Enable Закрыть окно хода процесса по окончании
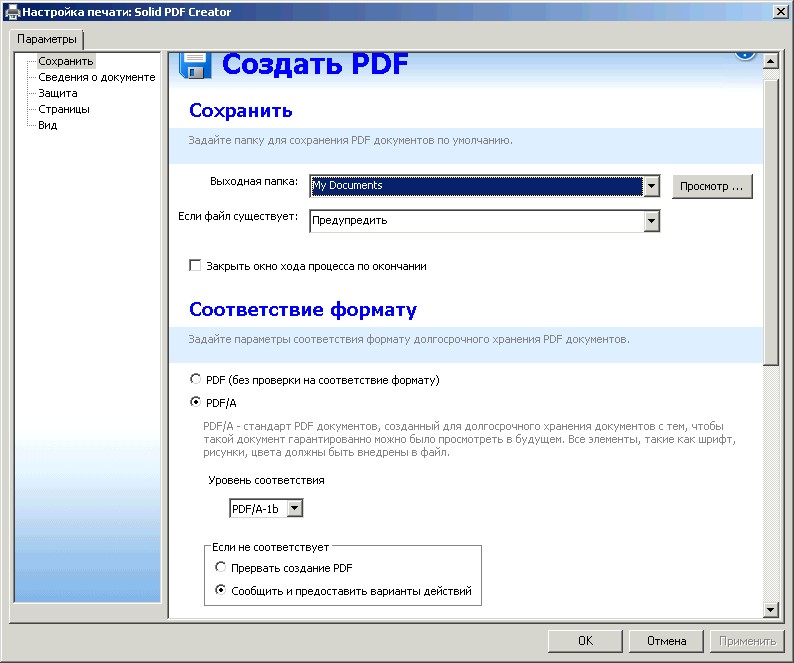Screen dimensions: 794x663 [195, 265]
